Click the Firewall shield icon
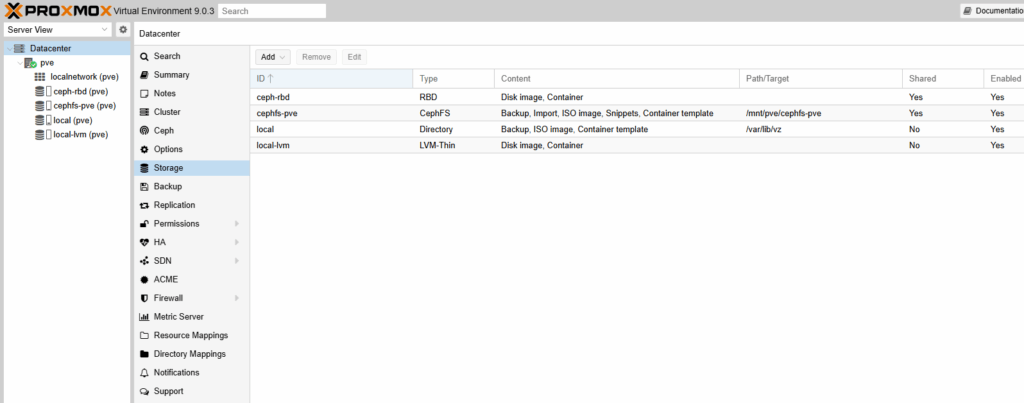The image size is (1024, 403). click(x=145, y=298)
